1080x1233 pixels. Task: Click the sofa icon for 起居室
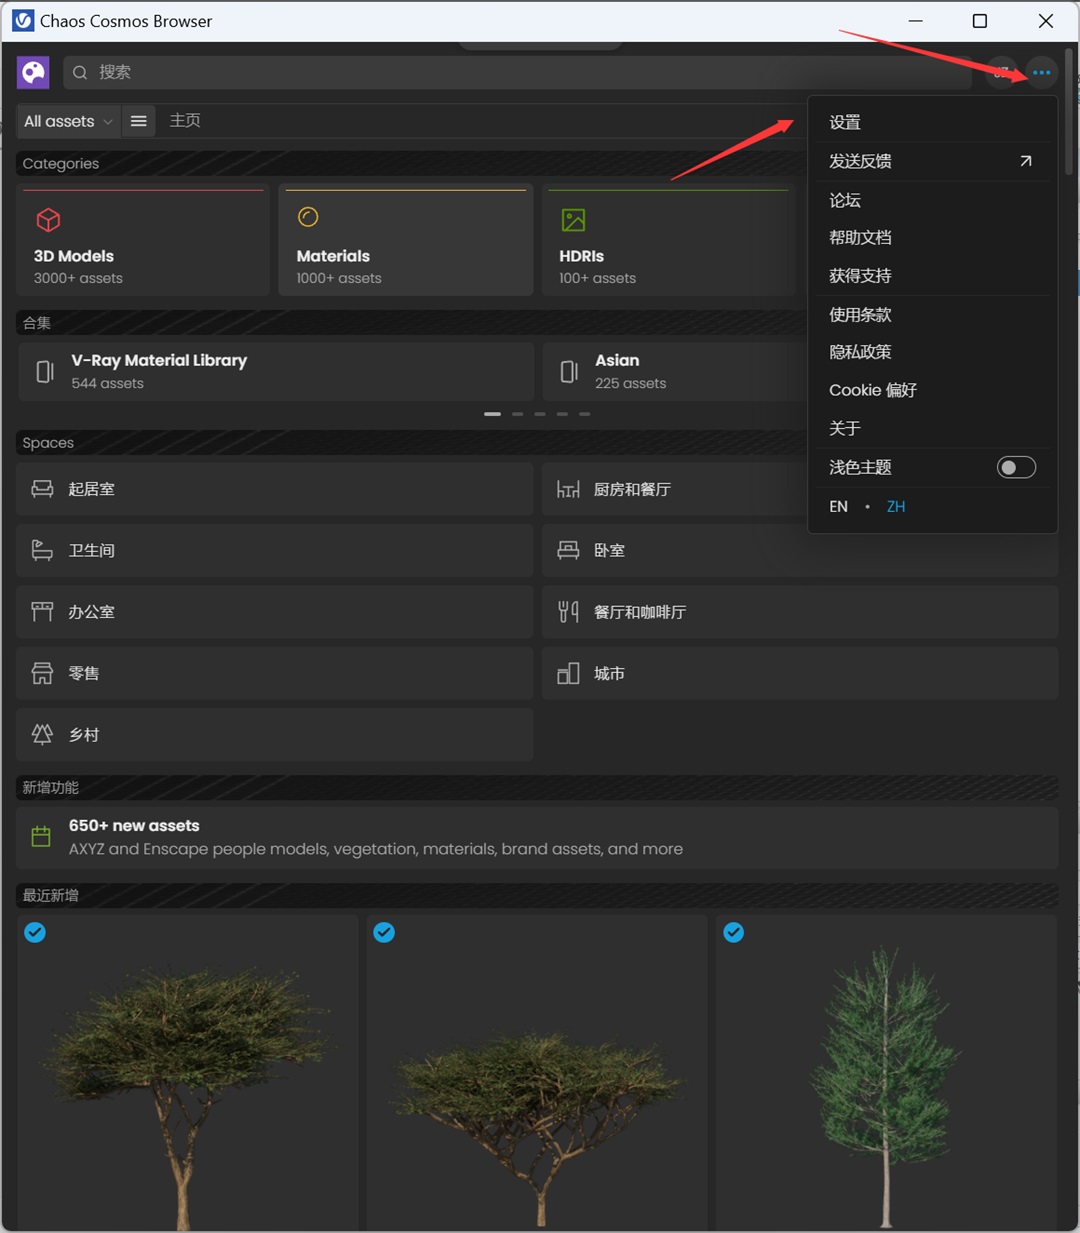(x=42, y=489)
